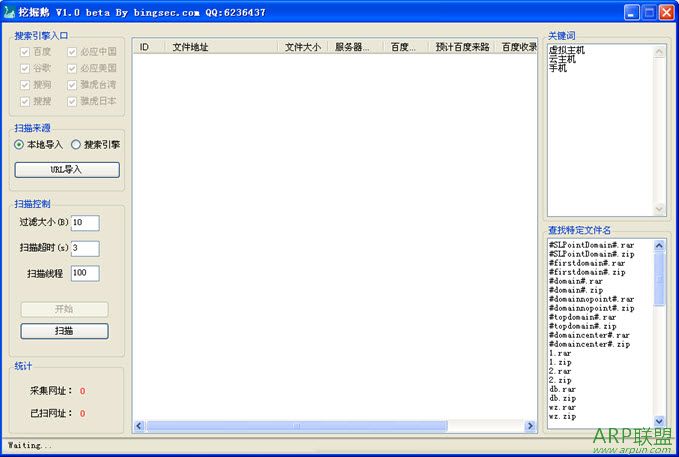Screen dimensions: 679x457
Task: Sort by the 文件大小 column header
Action: (303, 47)
